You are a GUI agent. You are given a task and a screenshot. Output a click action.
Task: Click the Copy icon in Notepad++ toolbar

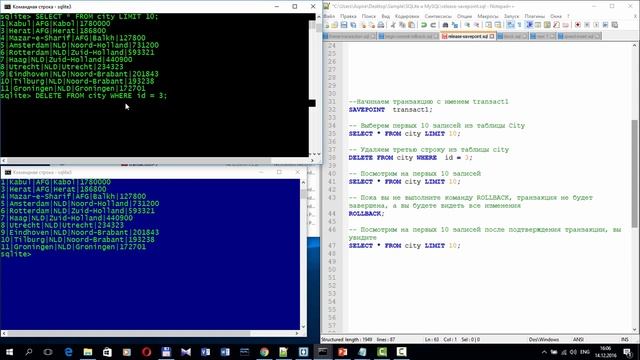pos(403,25)
